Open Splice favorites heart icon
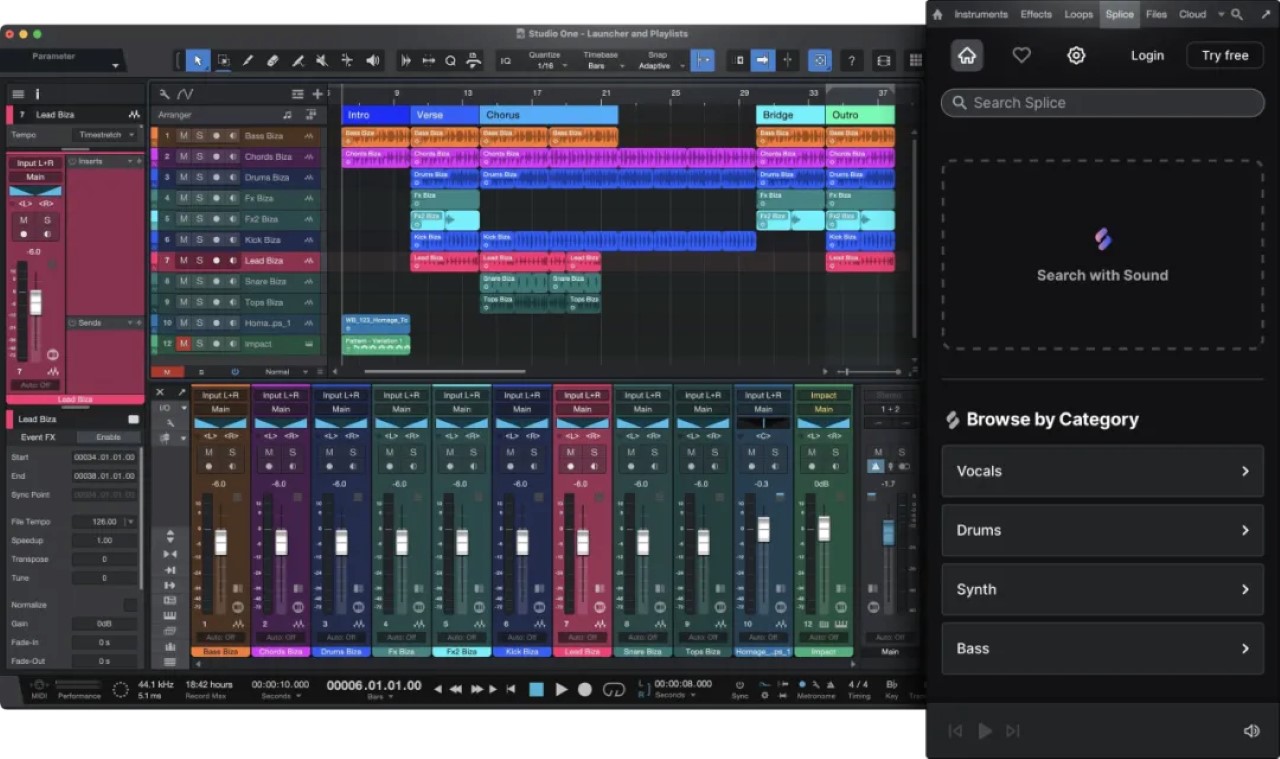The width and height of the screenshot is (1280, 759). tap(1021, 55)
